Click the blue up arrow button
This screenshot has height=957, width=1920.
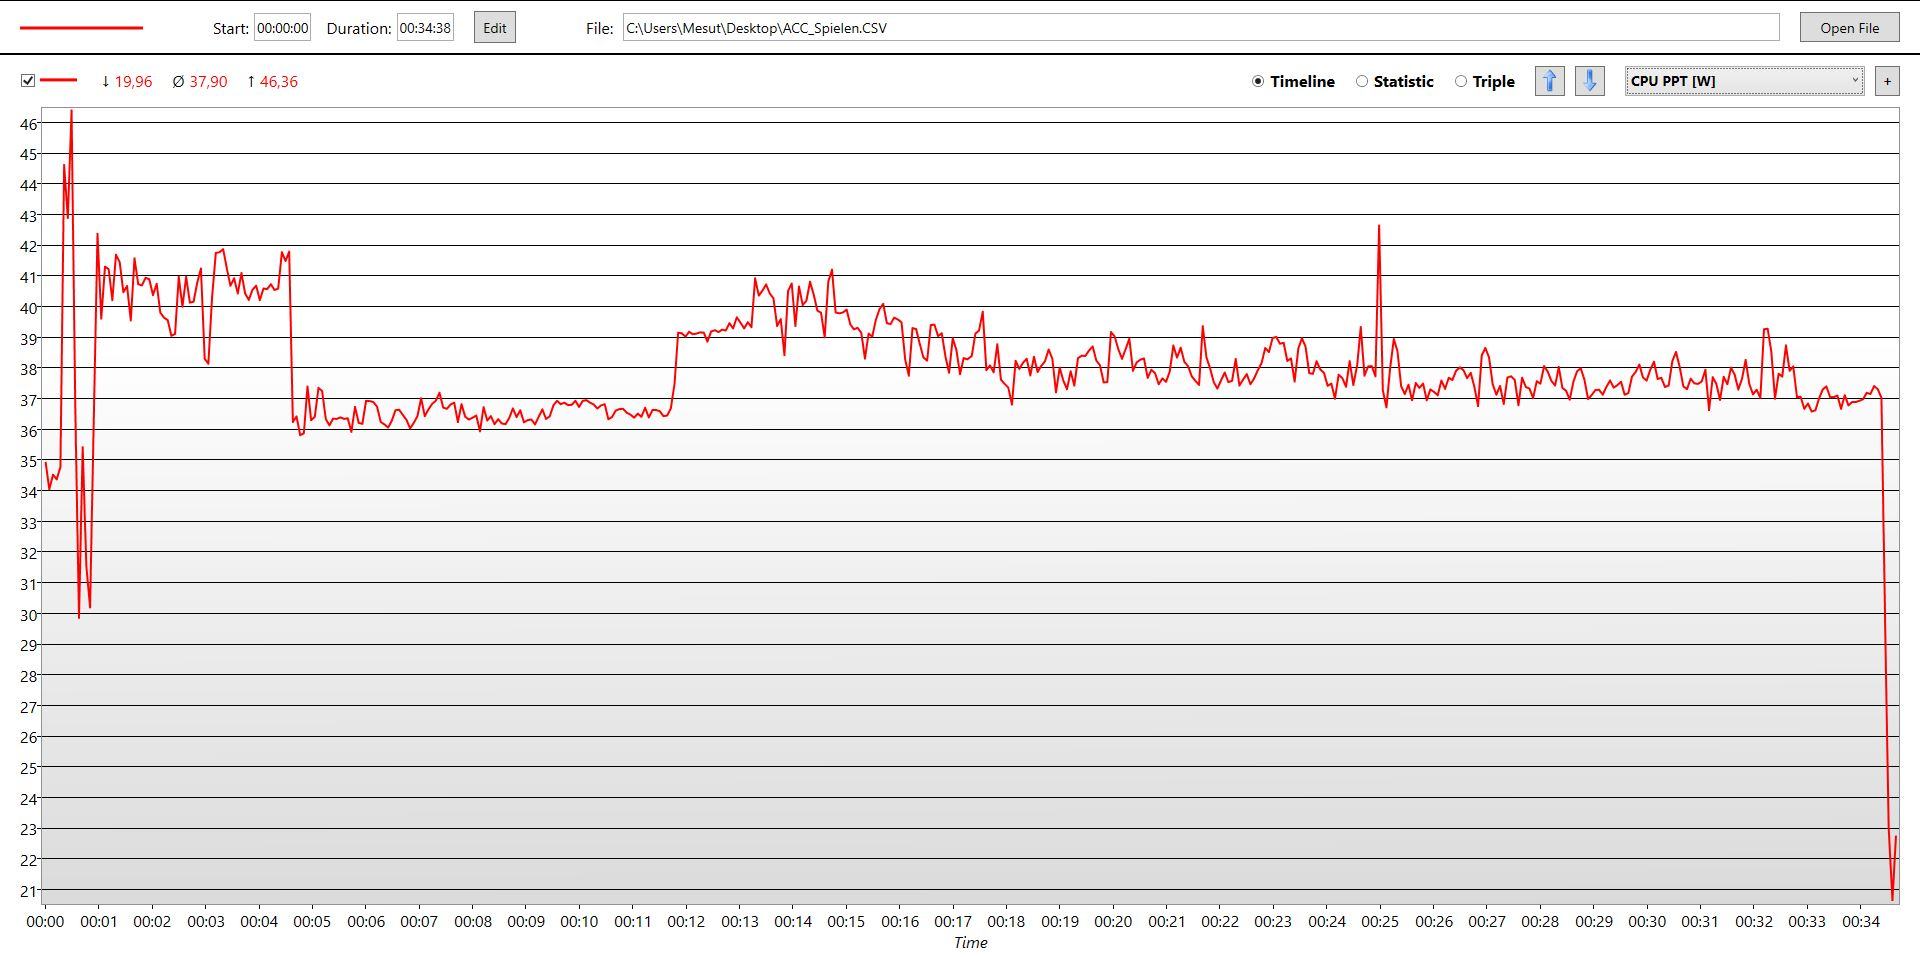tap(1549, 81)
